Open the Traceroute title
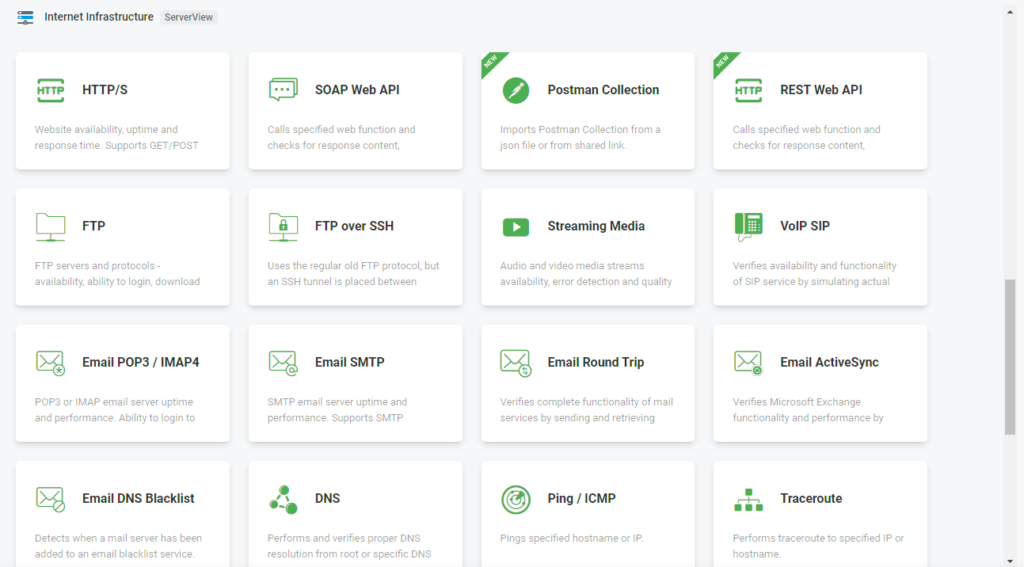The width and height of the screenshot is (1024, 567). (x=810, y=498)
